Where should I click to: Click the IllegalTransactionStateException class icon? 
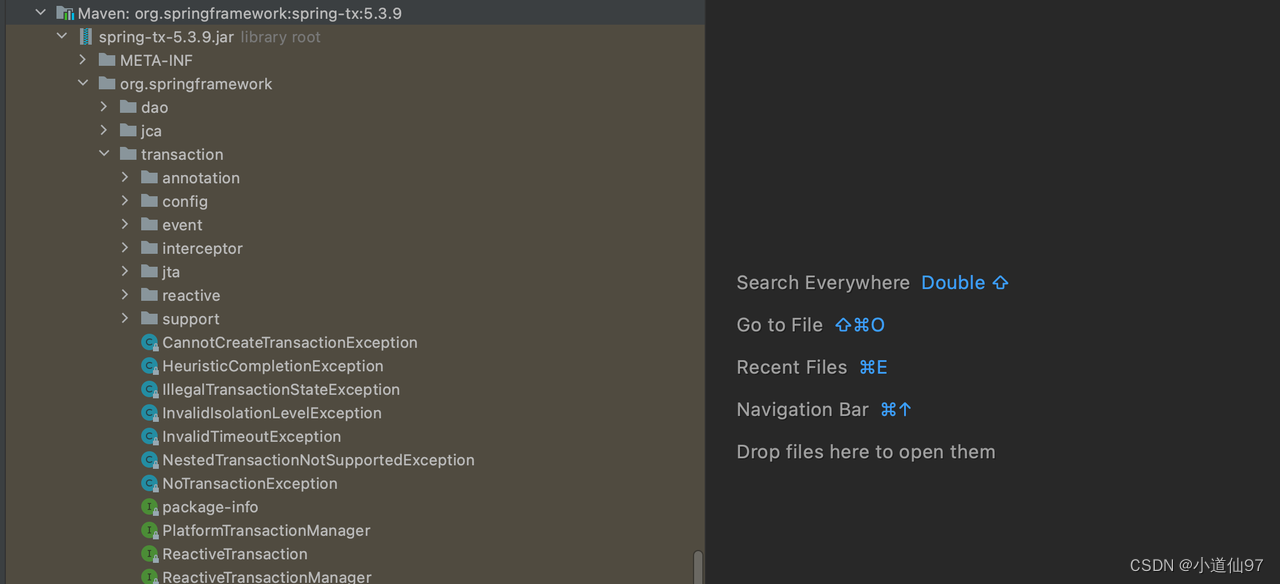pos(150,390)
